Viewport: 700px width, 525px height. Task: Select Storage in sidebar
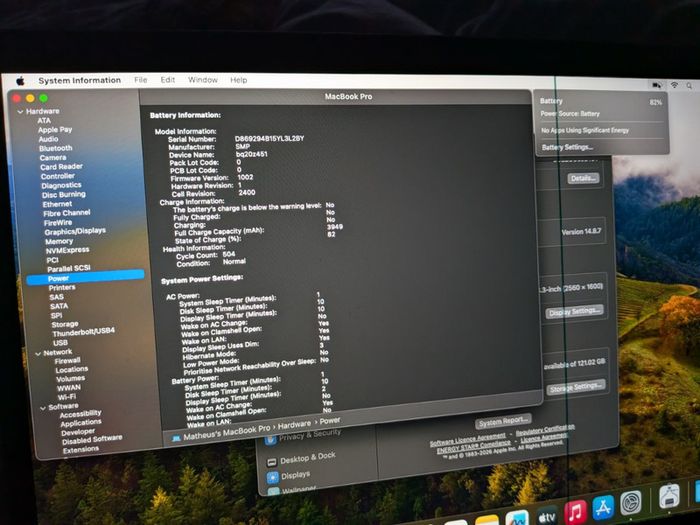[x=64, y=324]
